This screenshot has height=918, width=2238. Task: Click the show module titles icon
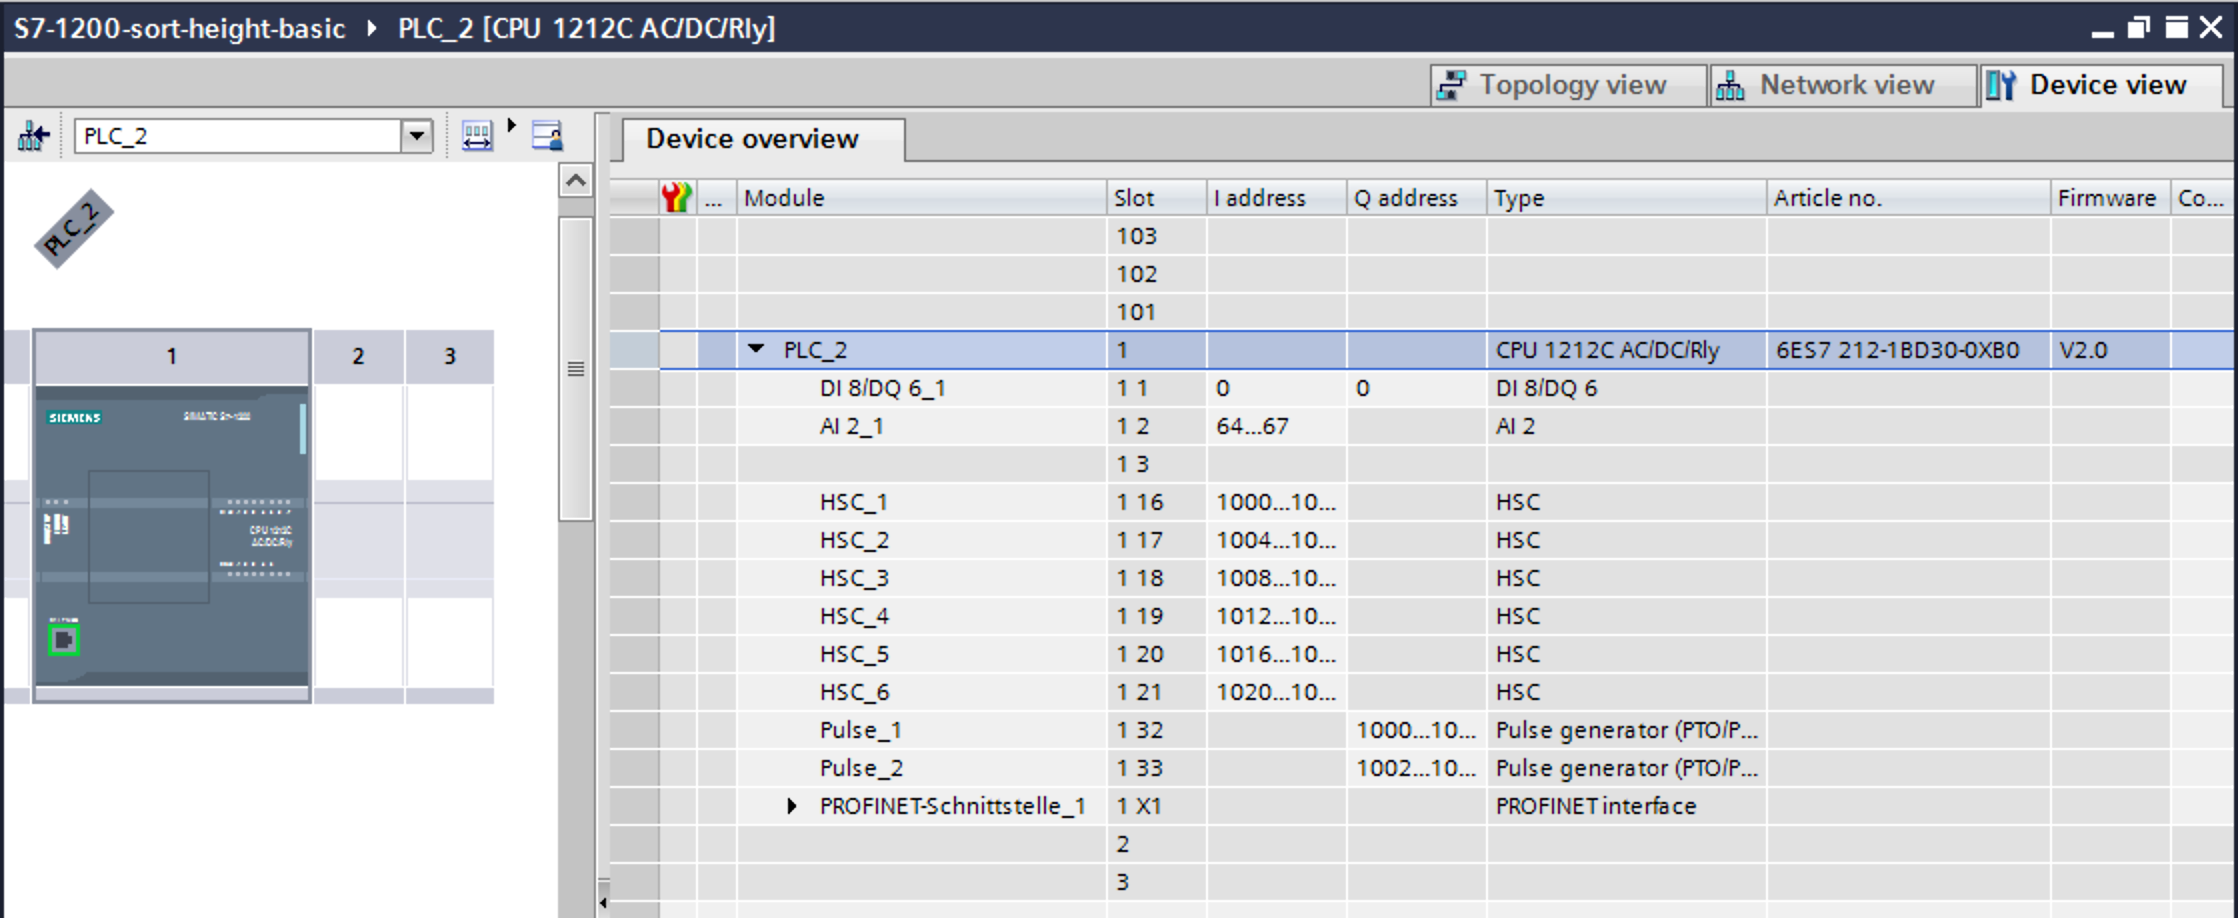pos(547,136)
